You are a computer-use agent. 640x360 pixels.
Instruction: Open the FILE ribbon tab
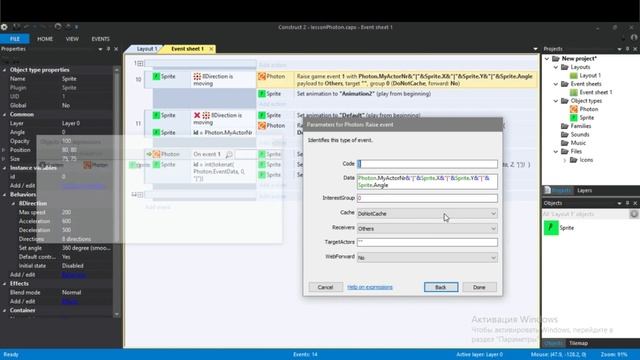pyautogui.click(x=15, y=39)
